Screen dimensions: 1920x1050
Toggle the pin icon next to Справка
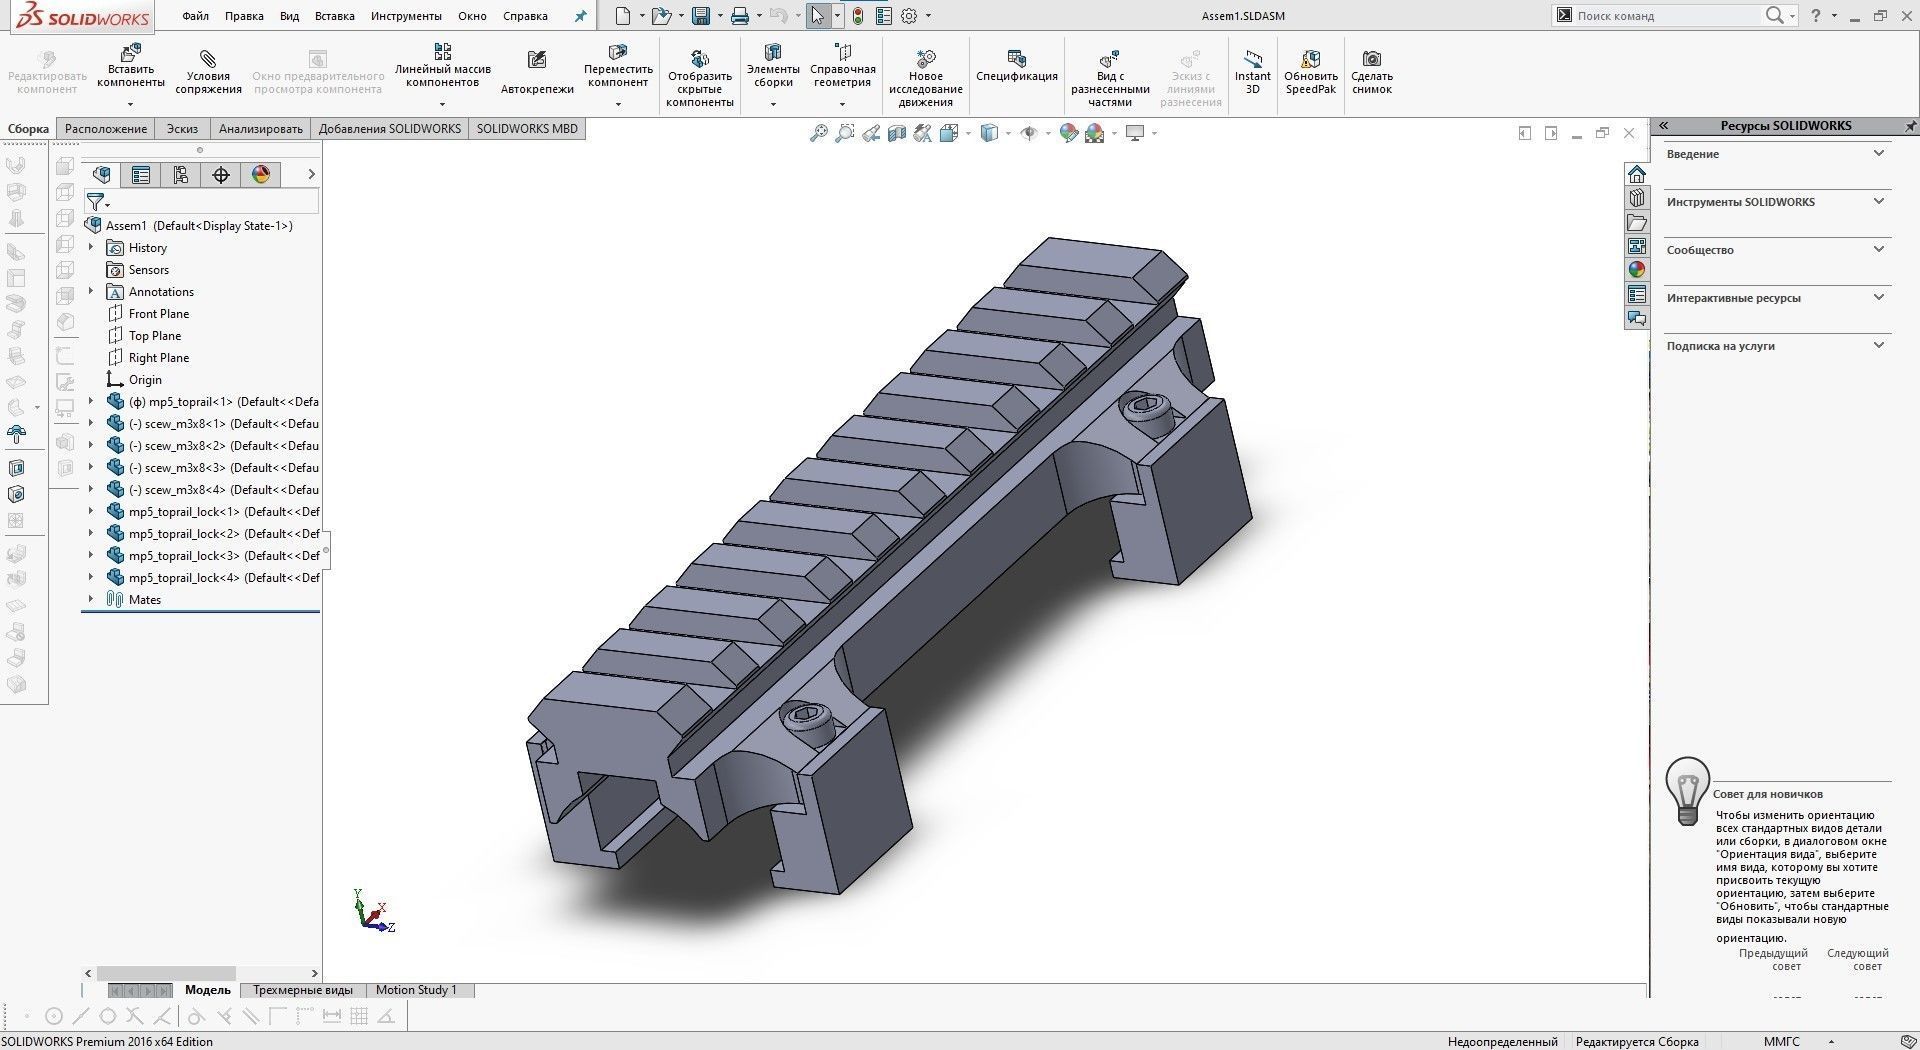[x=580, y=16]
